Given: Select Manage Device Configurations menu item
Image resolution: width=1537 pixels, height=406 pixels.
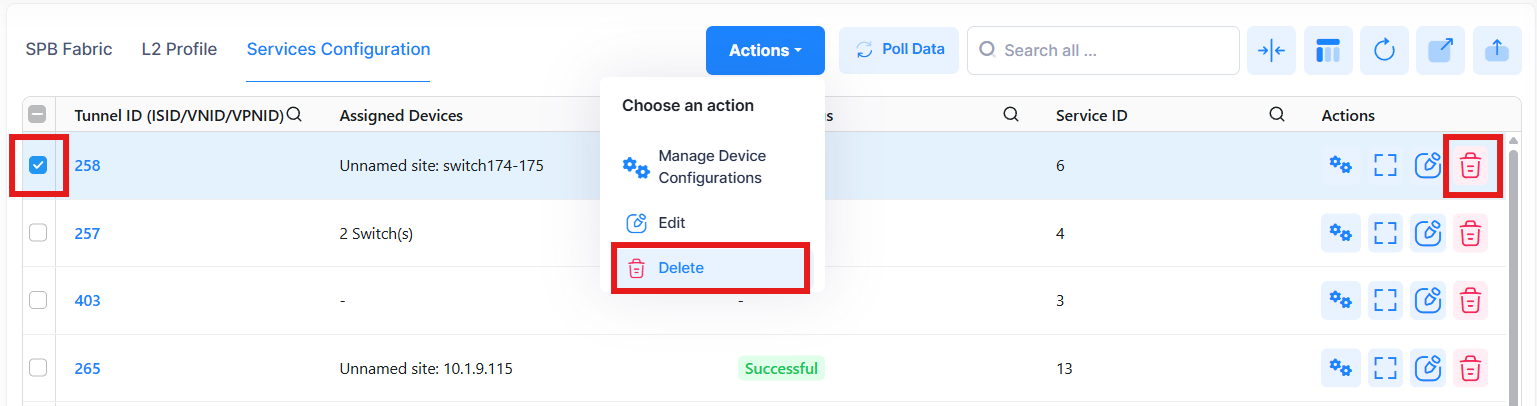Looking at the screenshot, I should [711, 167].
